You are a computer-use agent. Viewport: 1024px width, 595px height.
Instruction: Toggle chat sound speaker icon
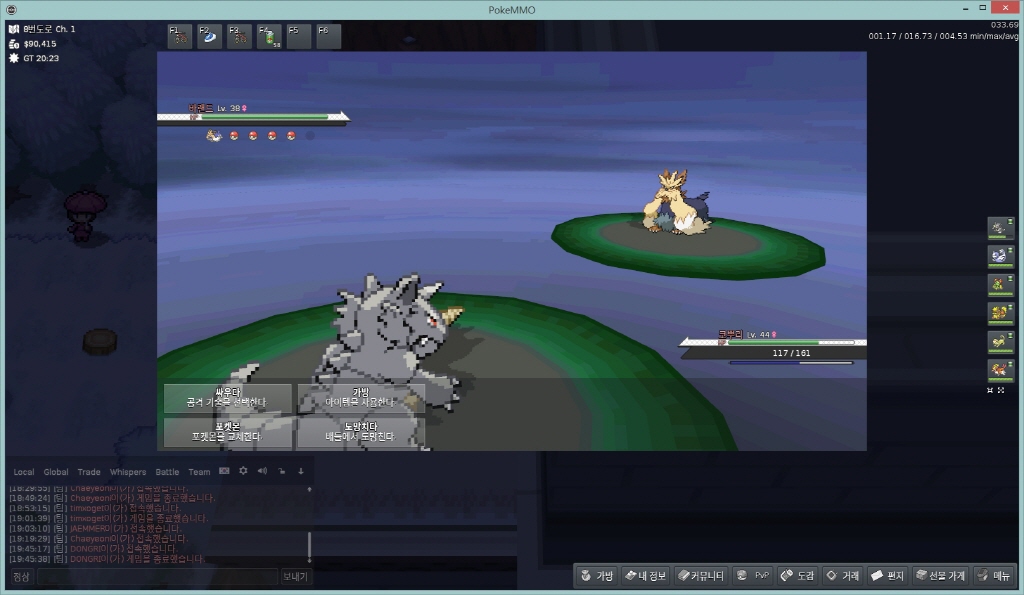(x=262, y=471)
